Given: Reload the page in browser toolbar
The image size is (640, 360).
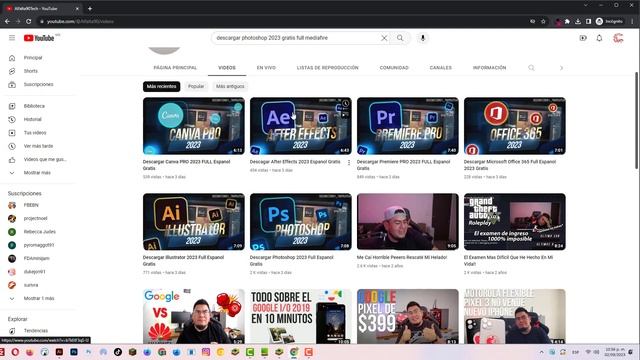Looking at the screenshot, I should [x=29, y=21].
